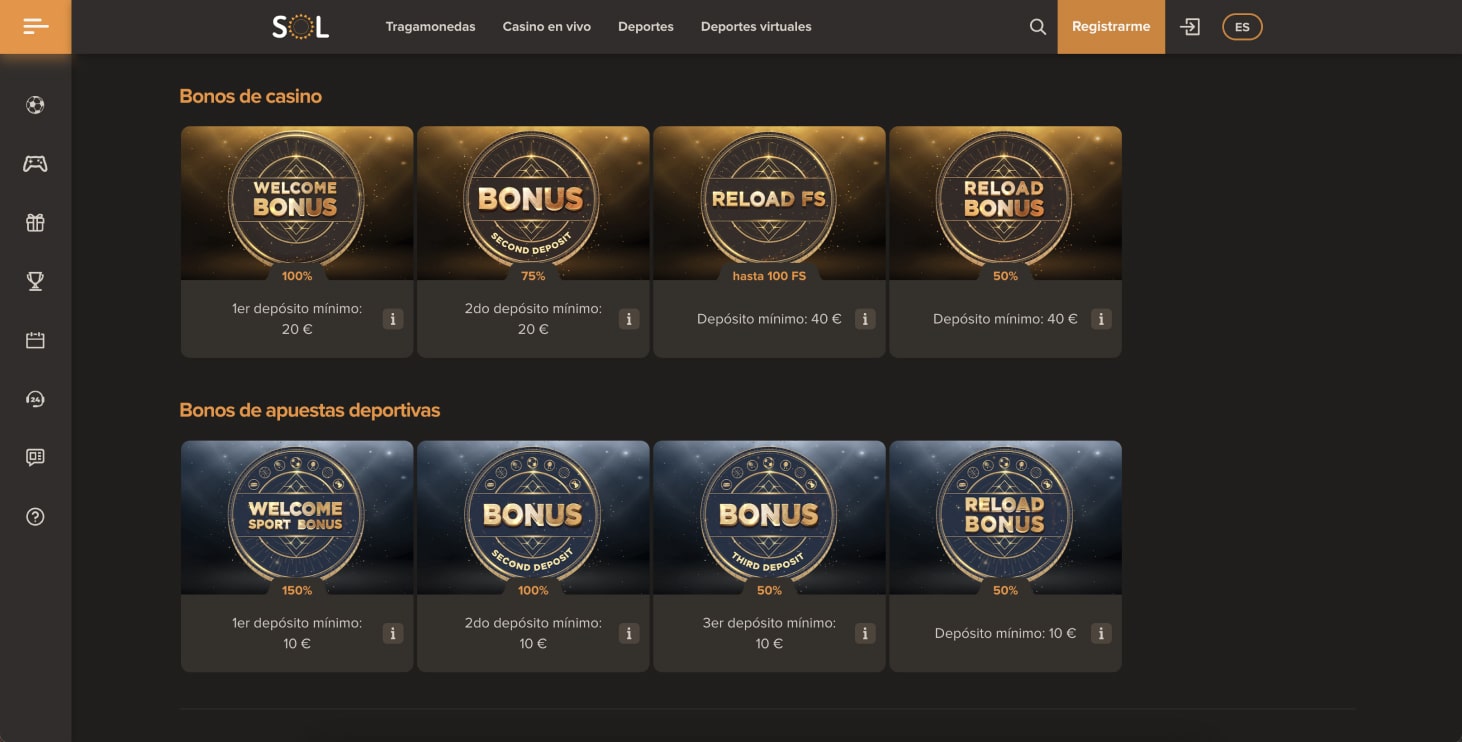Image resolution: width=1462 pixels, height=742 pixels.
Task: Open the sport Reload Bonus banner
Action: click(x=1005, y=517)
